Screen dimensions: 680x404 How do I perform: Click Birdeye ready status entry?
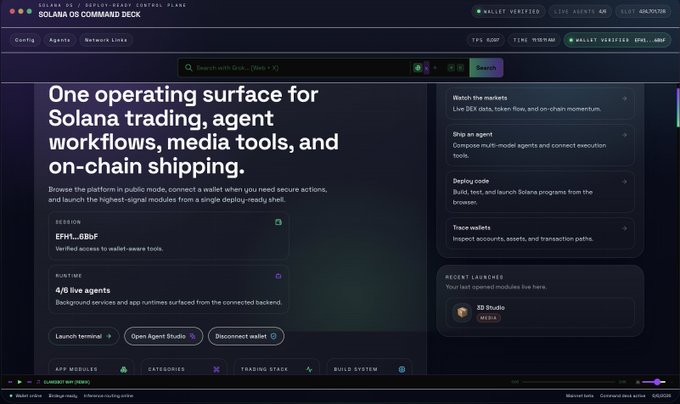pyautogui.click(x=63, y=396)
